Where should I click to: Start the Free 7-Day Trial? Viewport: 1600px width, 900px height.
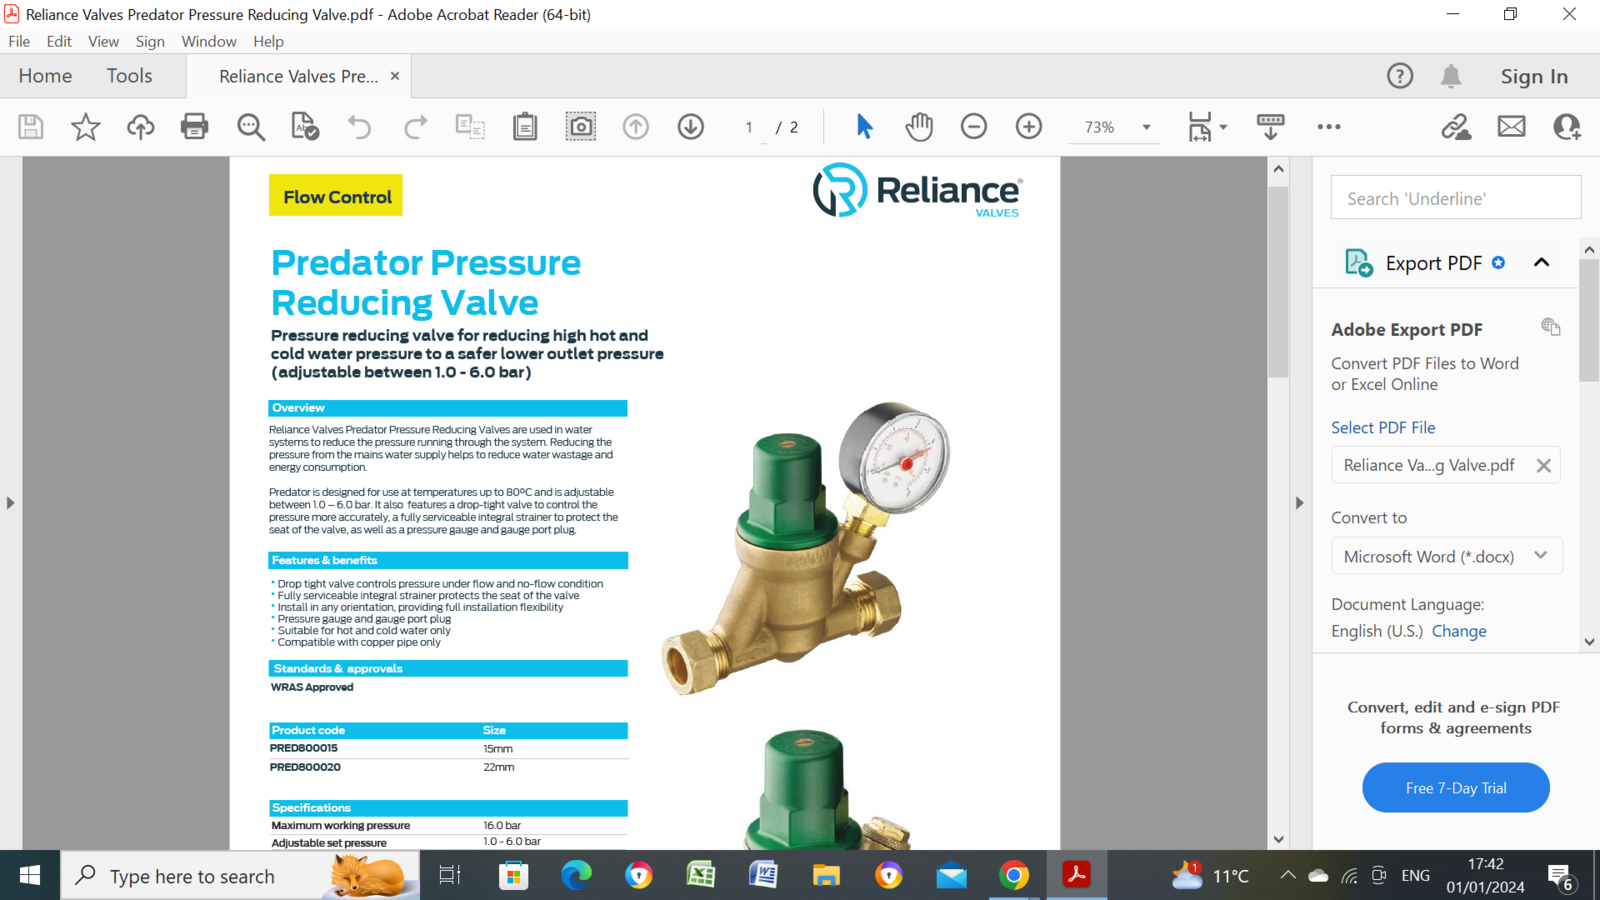pyautogui.click(x=1455, y=787)
